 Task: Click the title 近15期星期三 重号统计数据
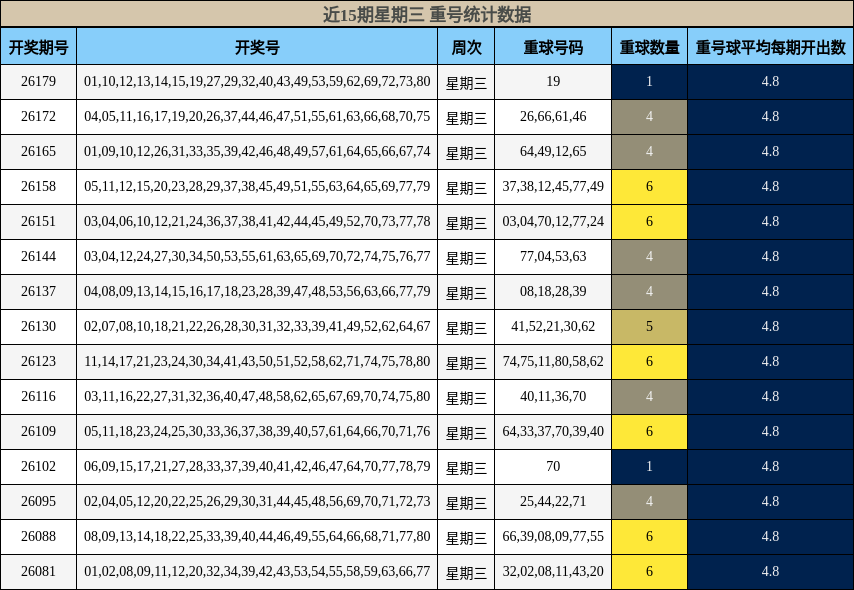[x=427, y=14]
